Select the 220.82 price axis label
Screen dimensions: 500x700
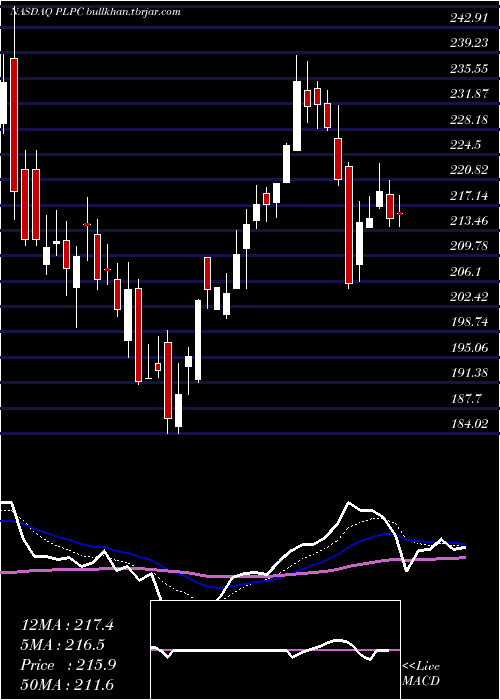click(x=469, y=170)
